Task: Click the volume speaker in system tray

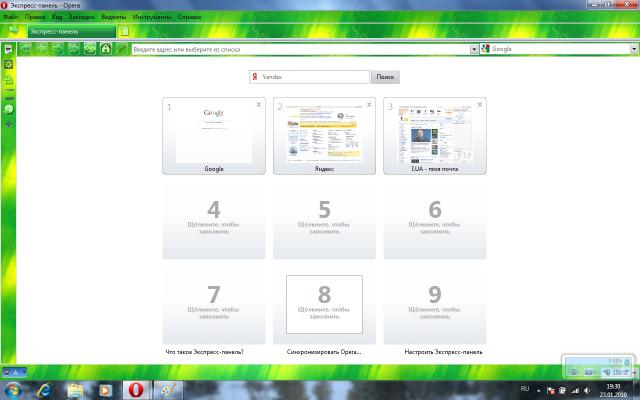Action: click(587, 391)
